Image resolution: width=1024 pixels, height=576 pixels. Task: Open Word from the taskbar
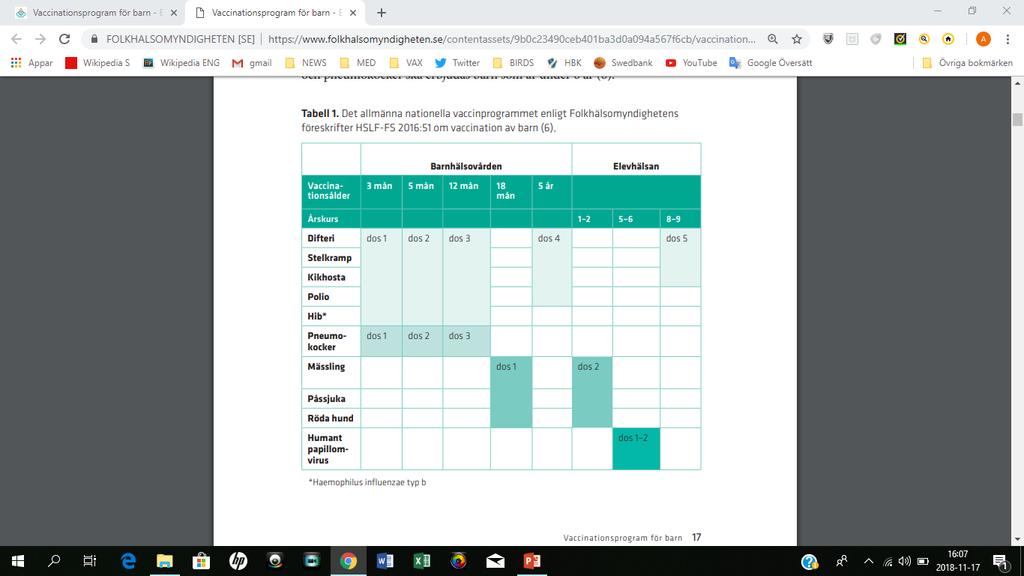tap(385, 561)
